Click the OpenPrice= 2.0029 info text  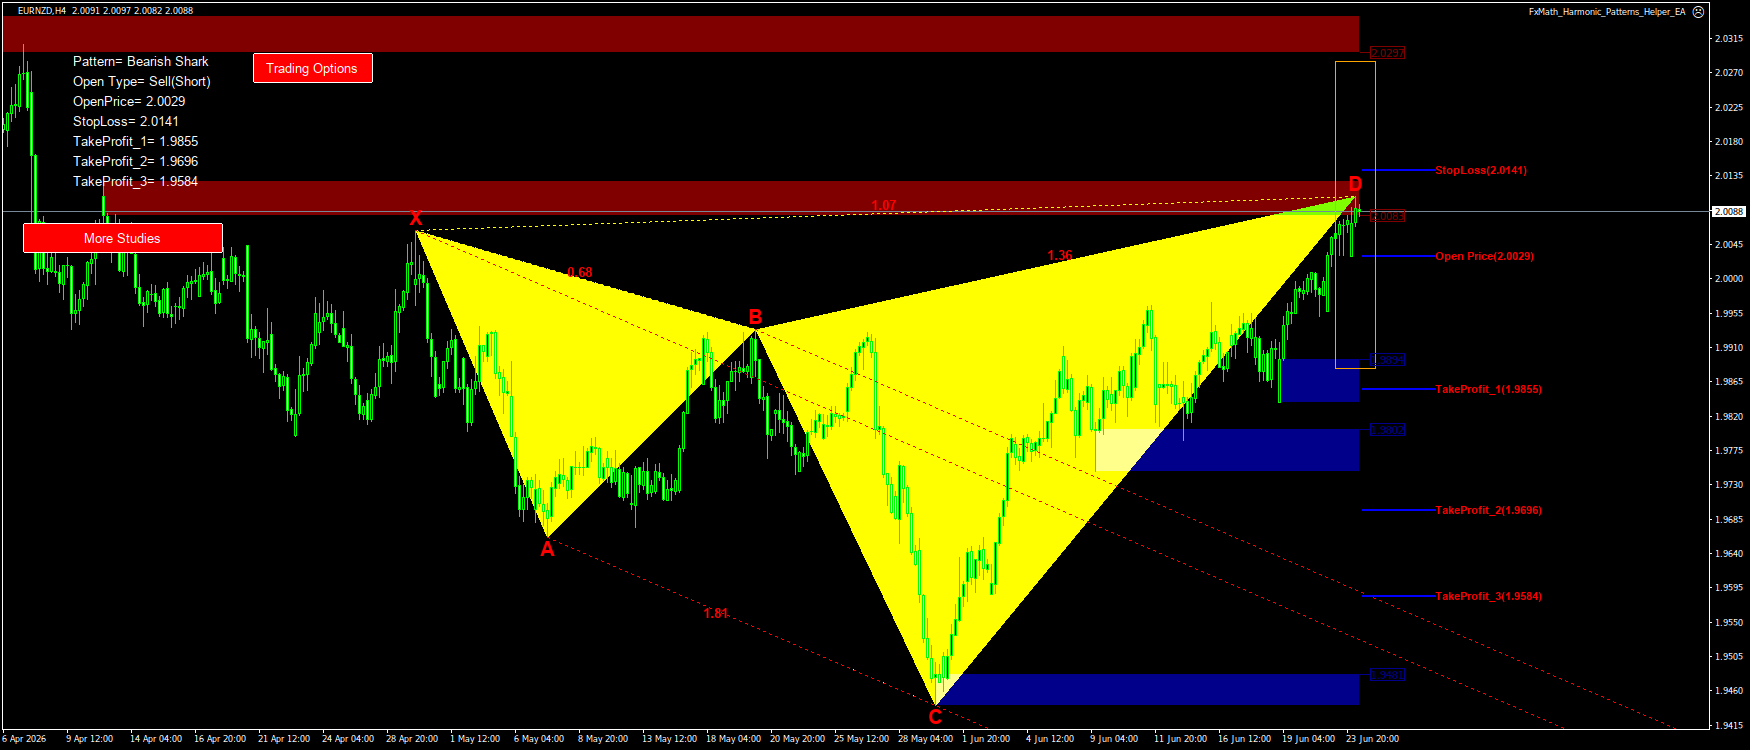pos(129,101)
